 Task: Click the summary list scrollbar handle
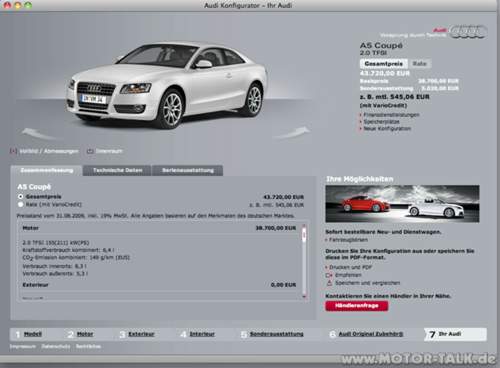coord(304,235)
